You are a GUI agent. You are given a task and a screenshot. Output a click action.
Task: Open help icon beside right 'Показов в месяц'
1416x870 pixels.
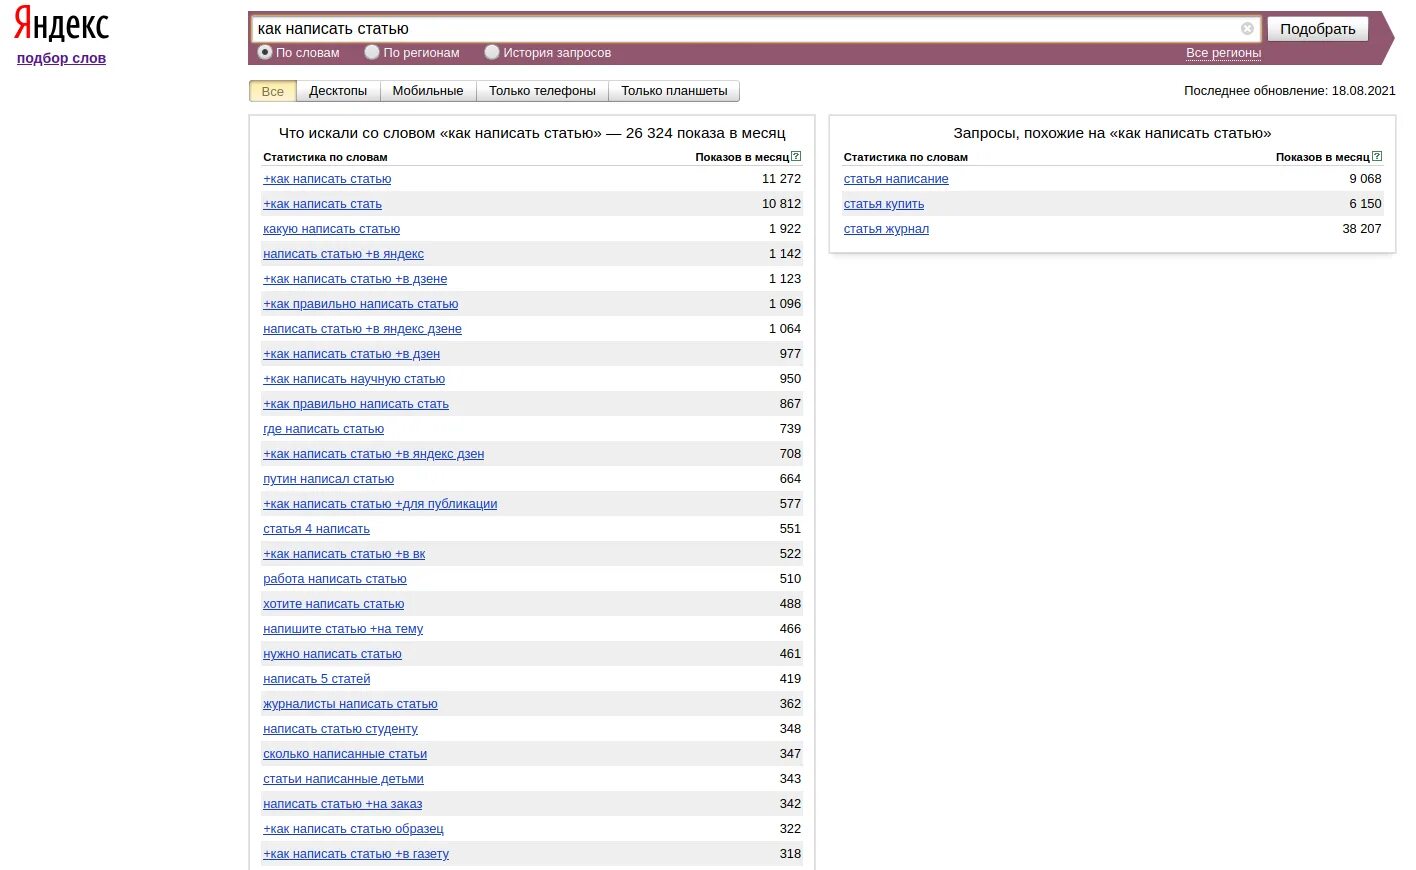point(1377,156)
